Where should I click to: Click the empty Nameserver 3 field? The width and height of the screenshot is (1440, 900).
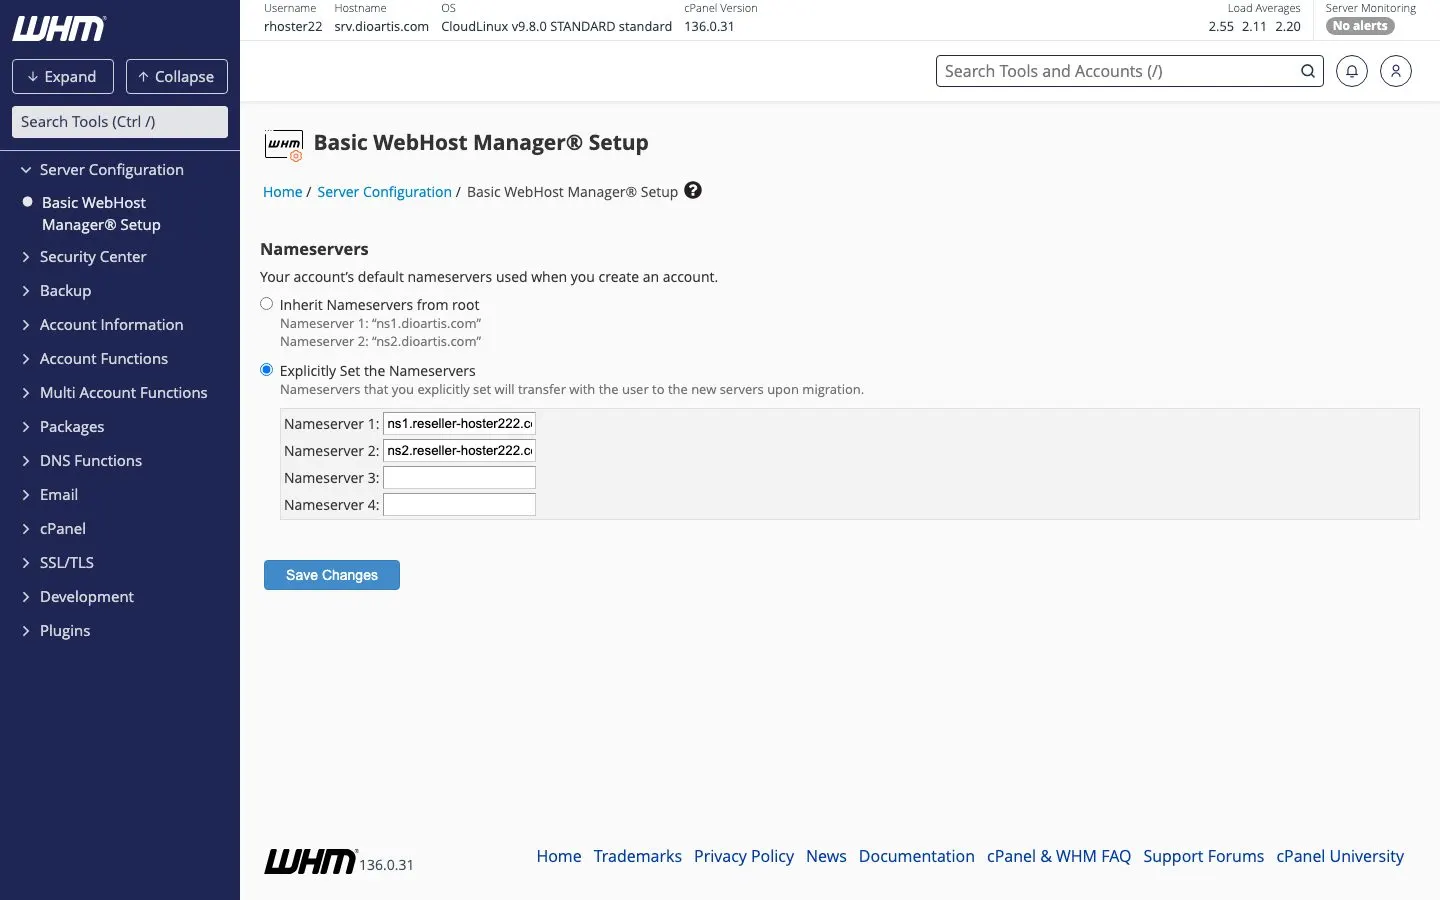click(459, 478)
